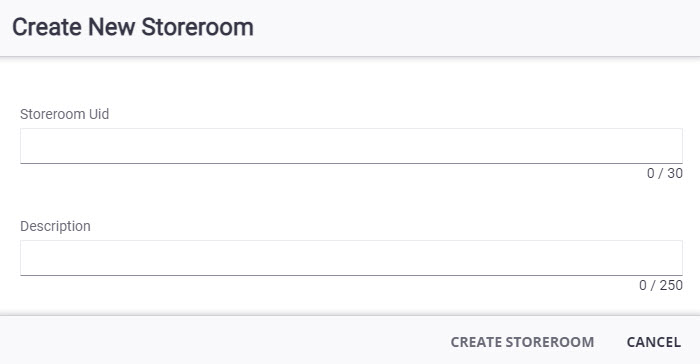Select the Storeroom Uid field label

[64, 114]
